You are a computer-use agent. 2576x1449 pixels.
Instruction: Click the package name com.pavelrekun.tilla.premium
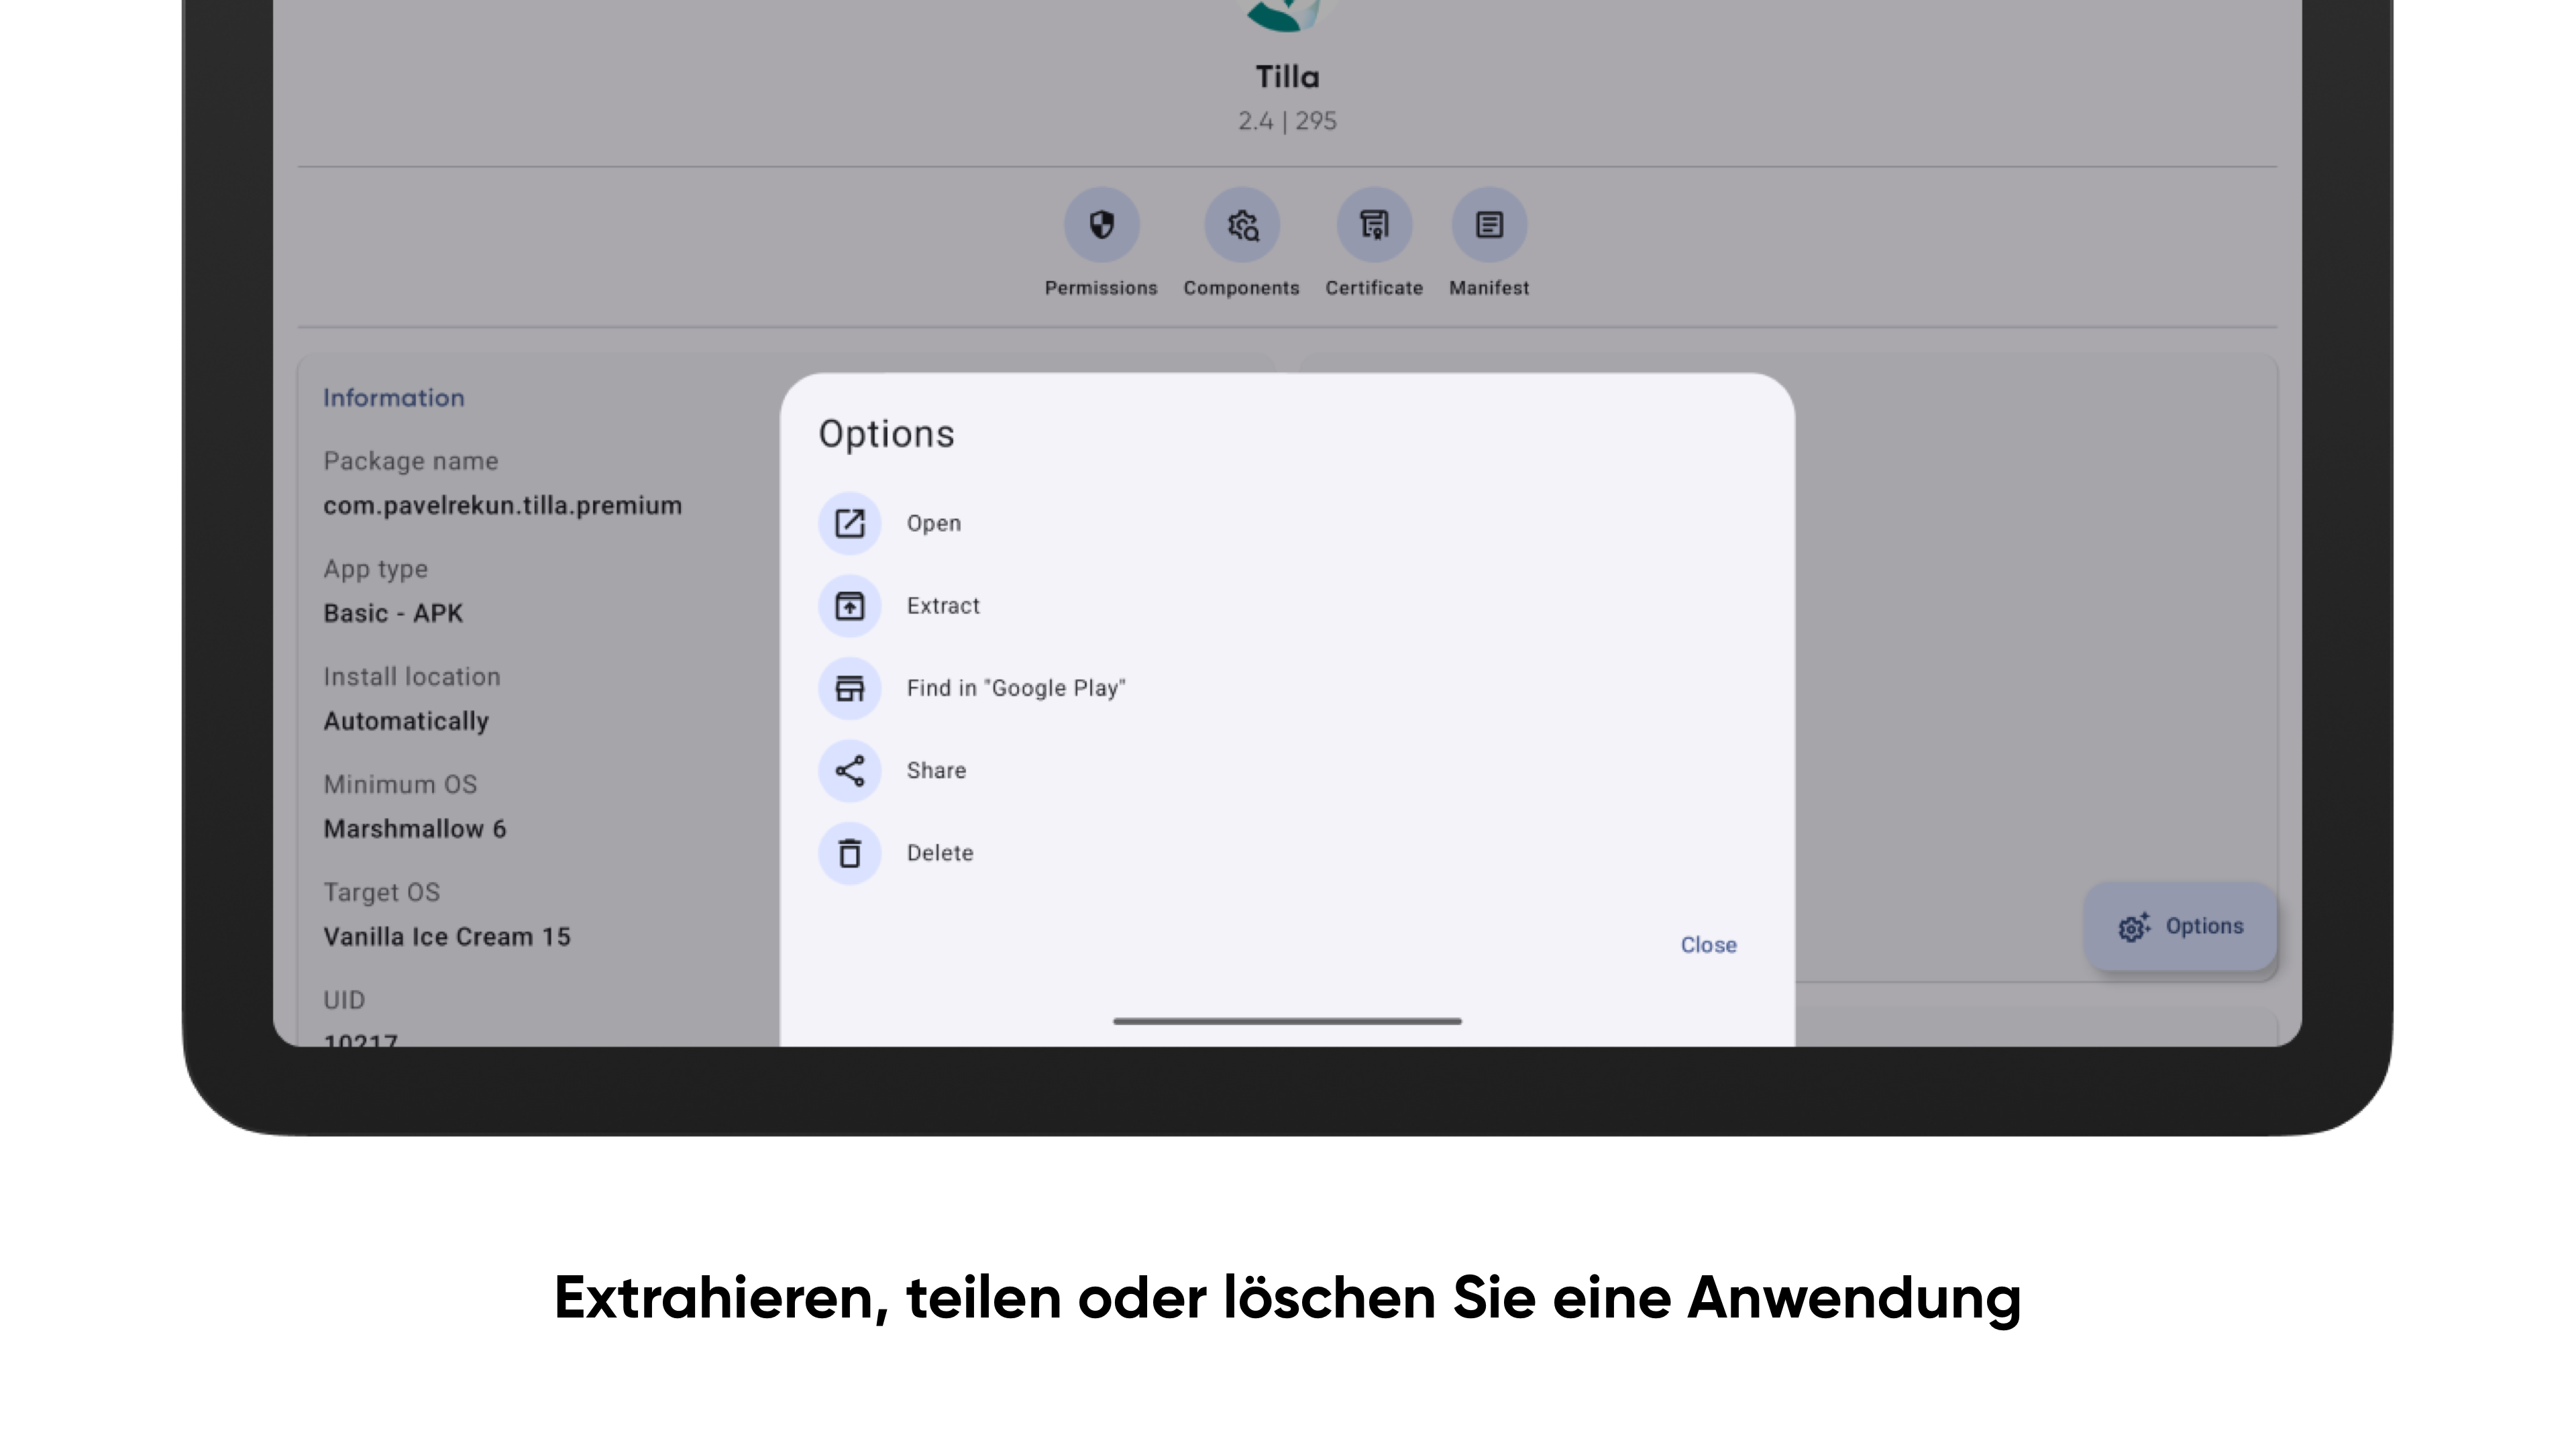[x=502, y=506]
